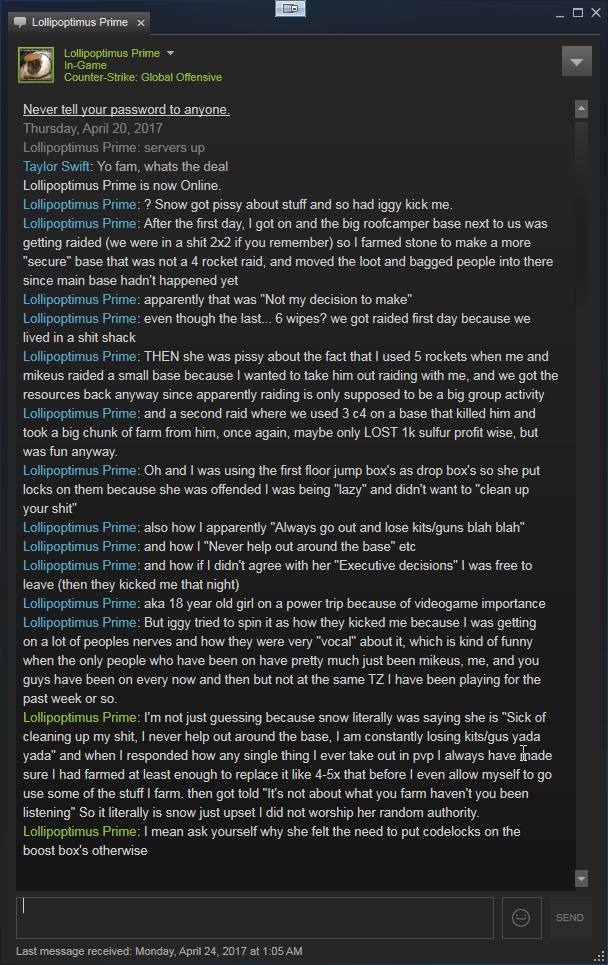
Task: Minimize the chat window
Action: pos(560,13)
